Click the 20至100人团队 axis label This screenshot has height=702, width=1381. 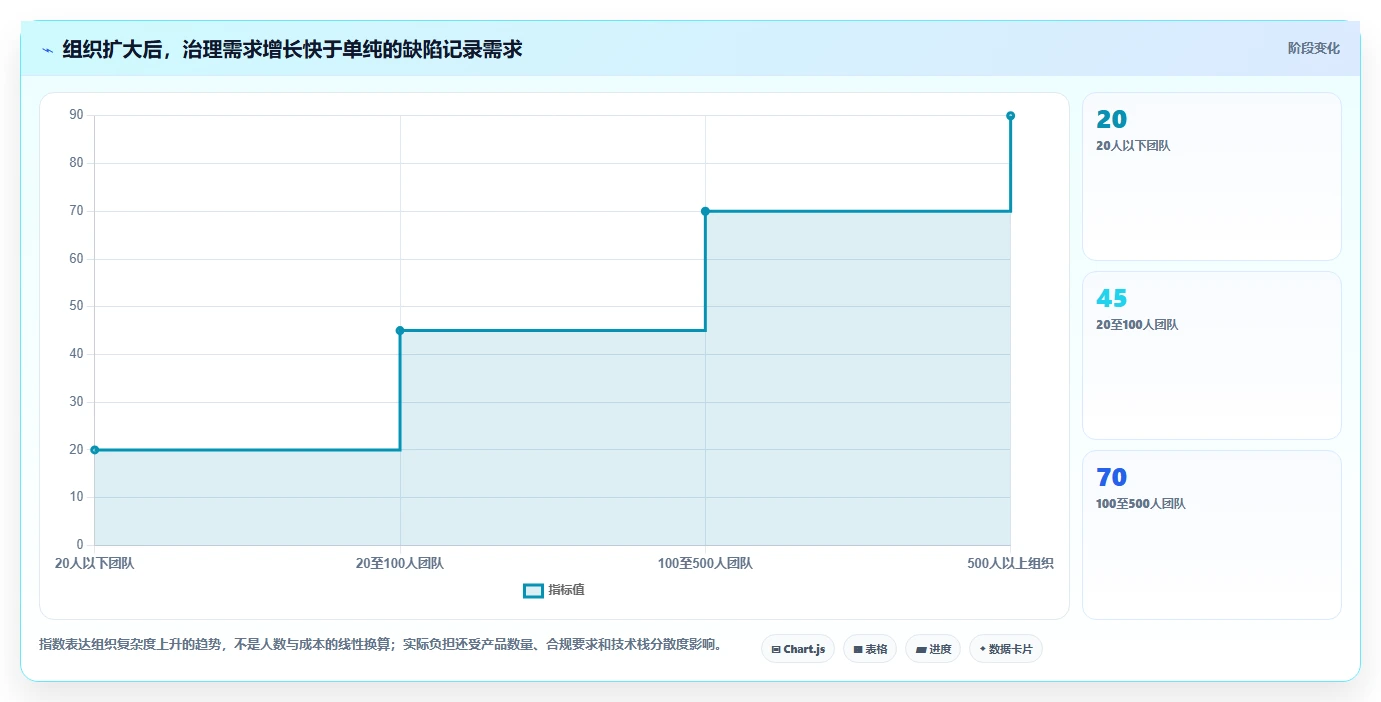[x=400, y=563]
